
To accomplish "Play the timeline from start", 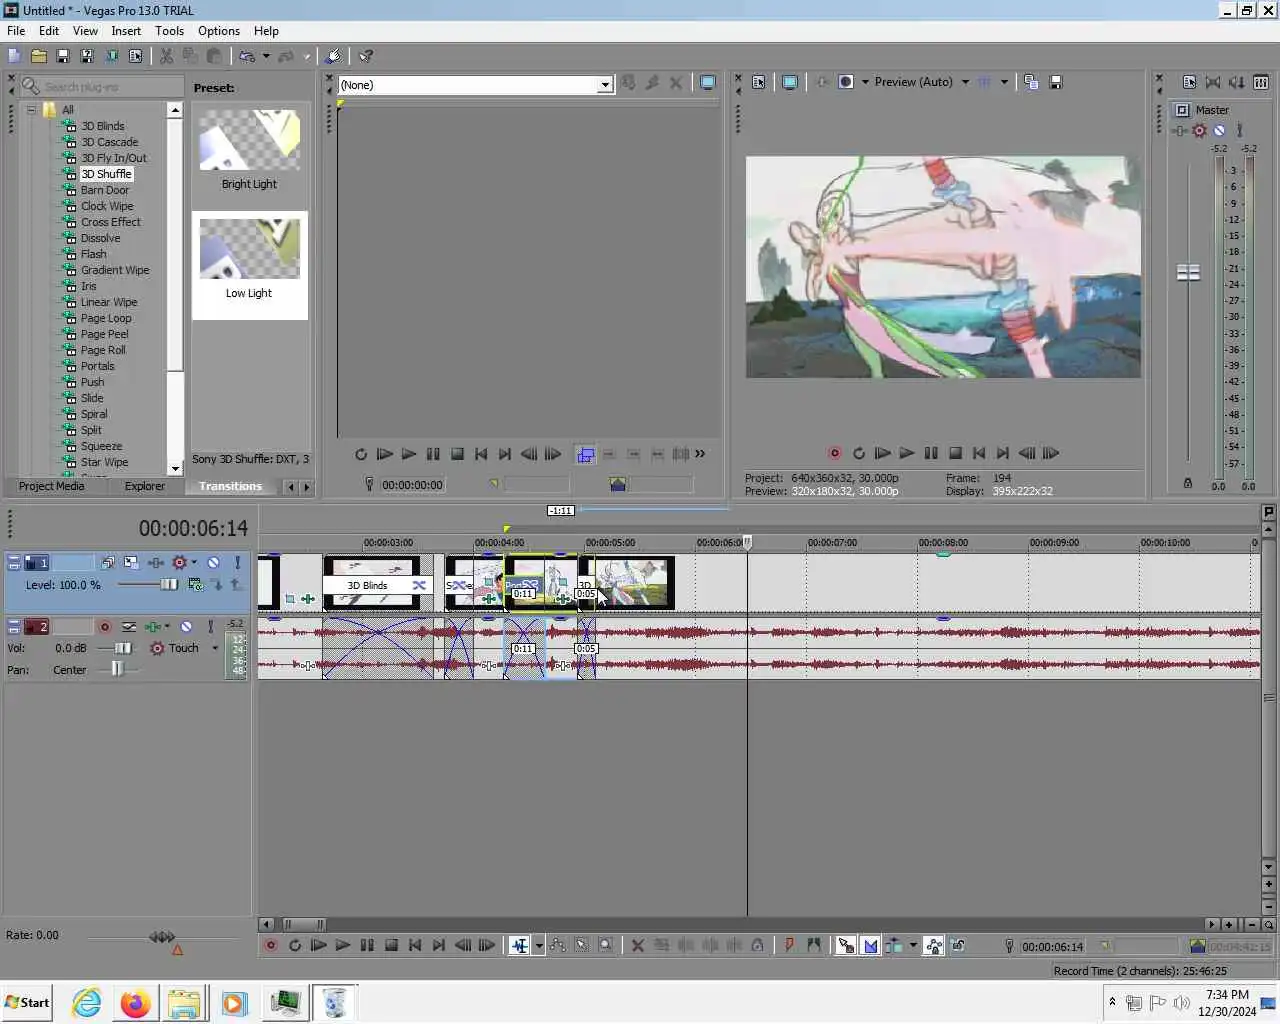I will point(318,945).
